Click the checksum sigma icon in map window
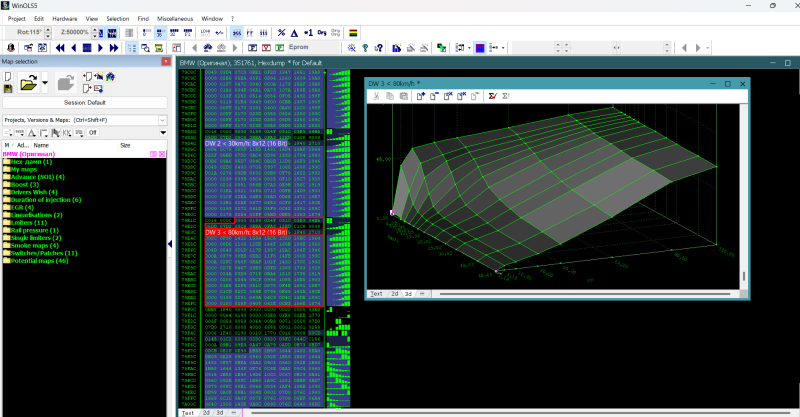The width and height of the screenshot is (800, 417). [x=492, y=96]
